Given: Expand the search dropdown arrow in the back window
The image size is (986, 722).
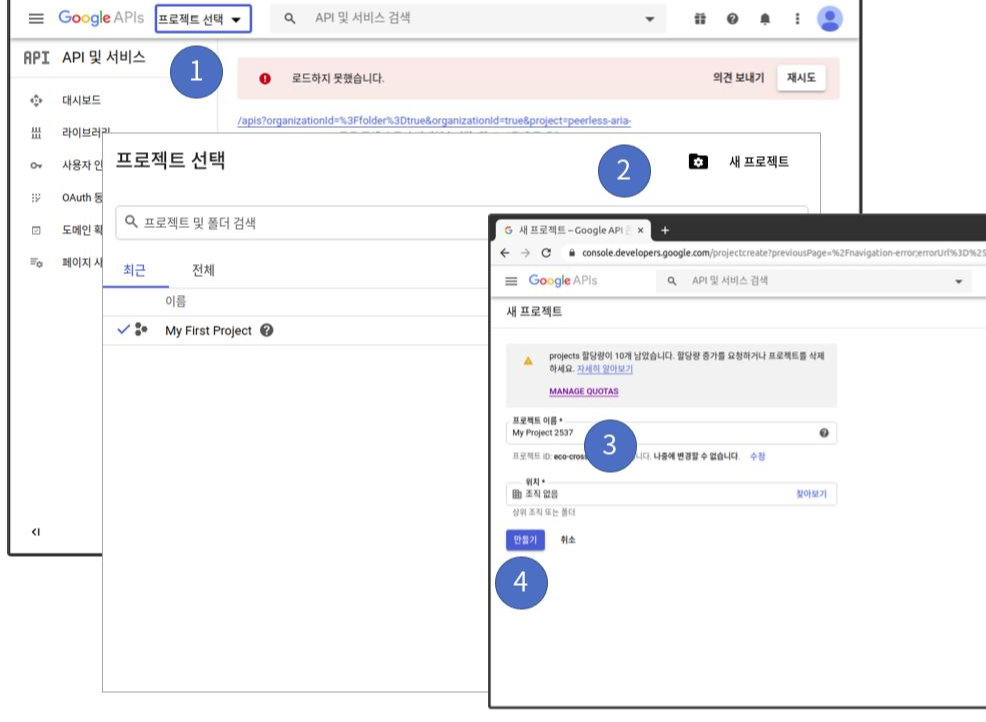Looking at the screenshot, I should tap(650, 19).
